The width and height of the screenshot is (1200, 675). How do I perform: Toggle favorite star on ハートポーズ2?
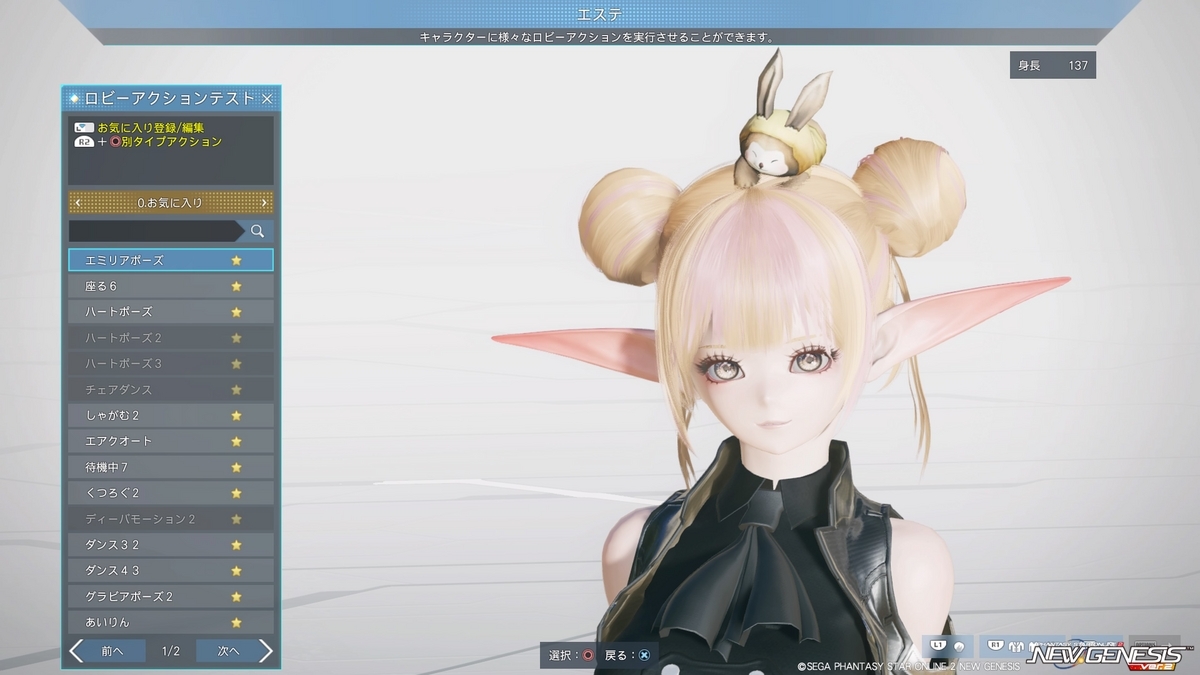click(237, 338)
